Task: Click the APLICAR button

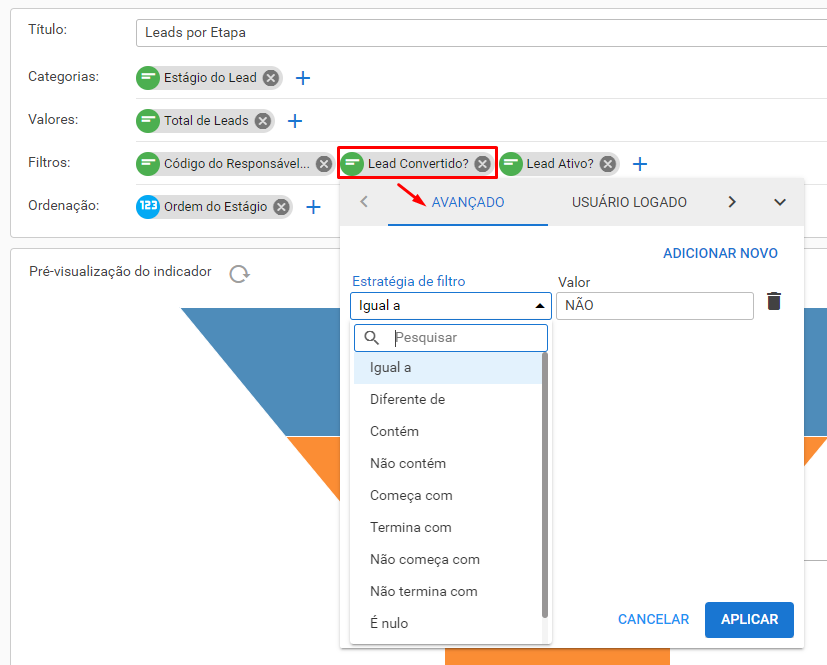Action: (x=749, y=620)
